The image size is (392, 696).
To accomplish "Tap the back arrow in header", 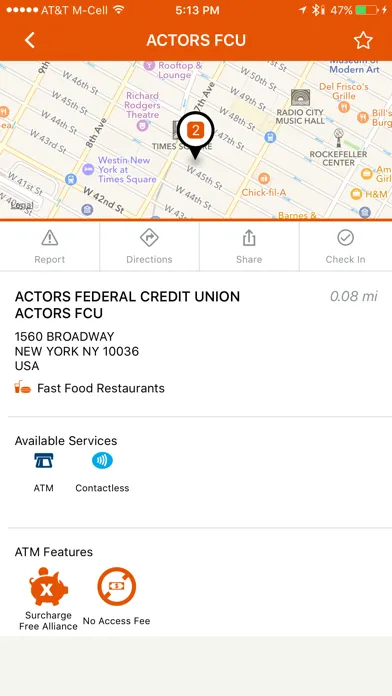I will [x=29, y=40].
